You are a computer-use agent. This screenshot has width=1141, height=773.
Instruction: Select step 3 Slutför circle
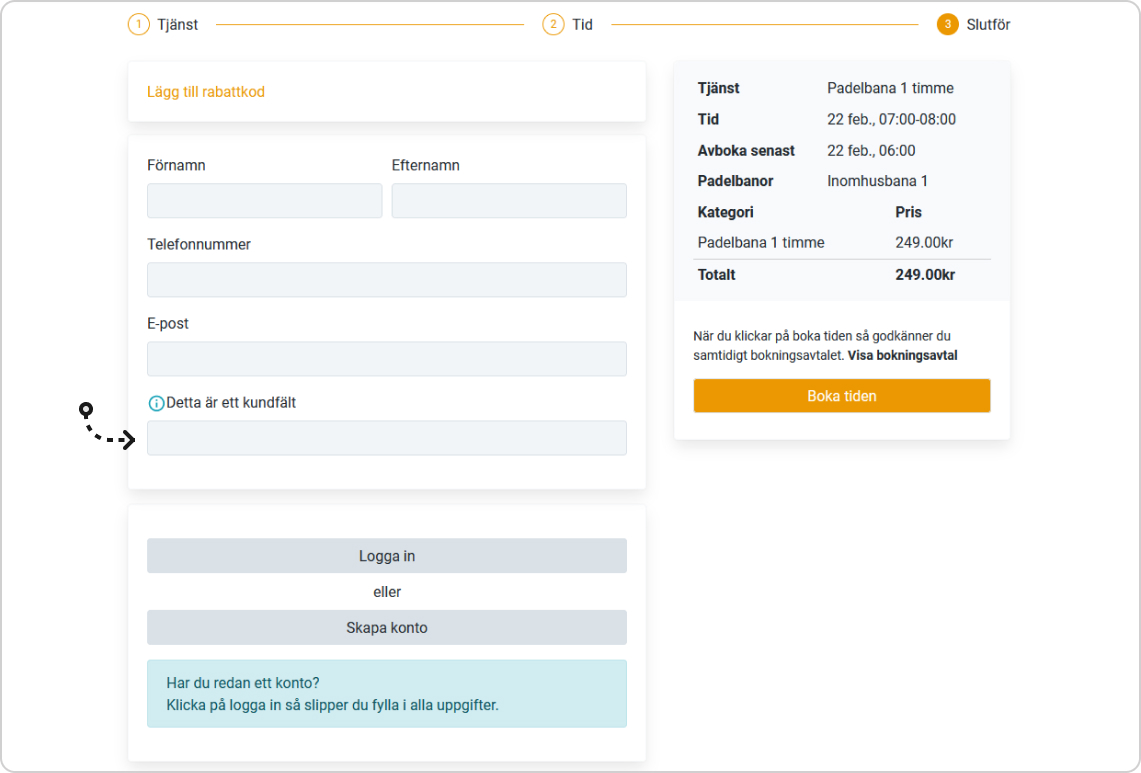pyautogui.click(x=947, y=25)
